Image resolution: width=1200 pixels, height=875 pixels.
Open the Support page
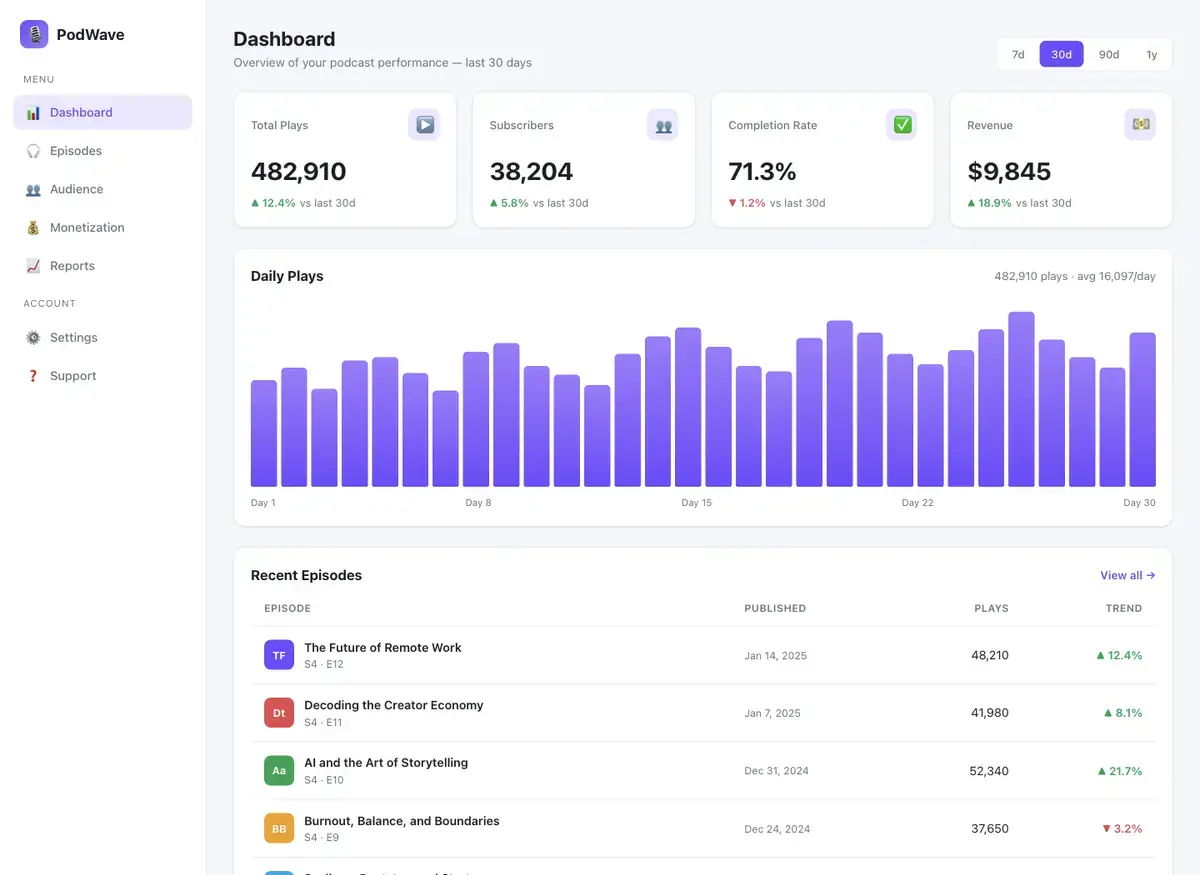point(103,376)
